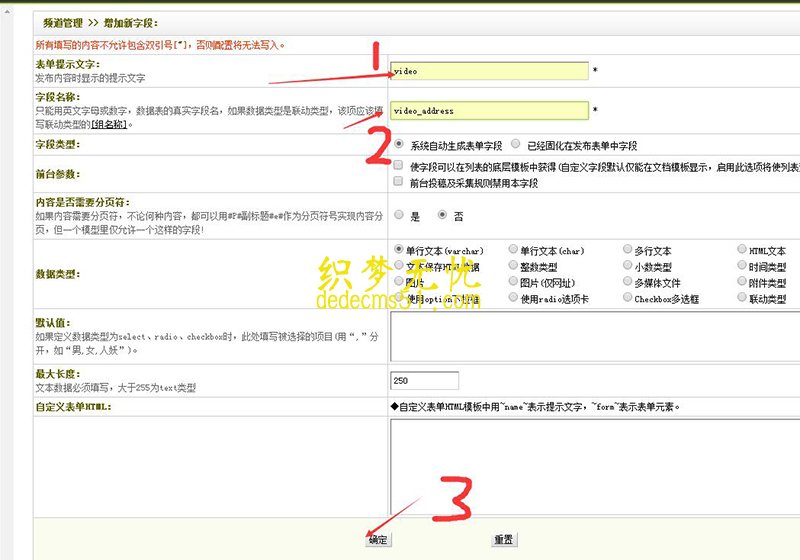The image size is (800, 560).
Task: Select 单行文本(char) data type
Action: click(x=512, y=249)
